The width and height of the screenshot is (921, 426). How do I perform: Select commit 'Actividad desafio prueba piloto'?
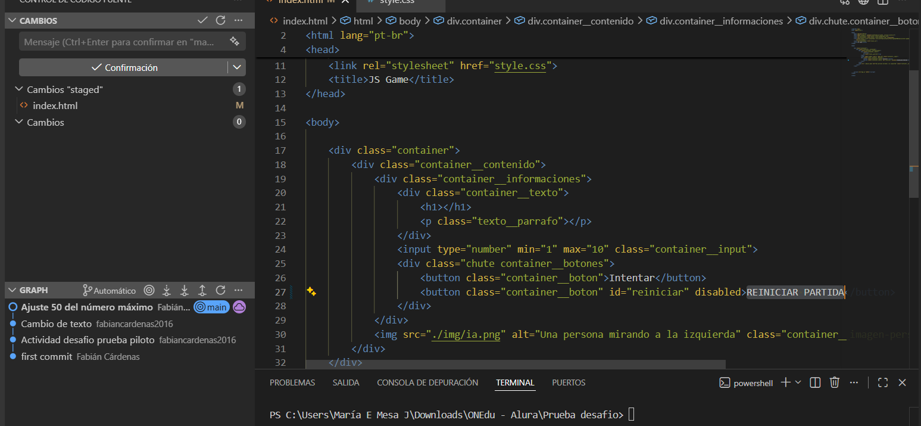pyautogui.click(x=88, y=340)
